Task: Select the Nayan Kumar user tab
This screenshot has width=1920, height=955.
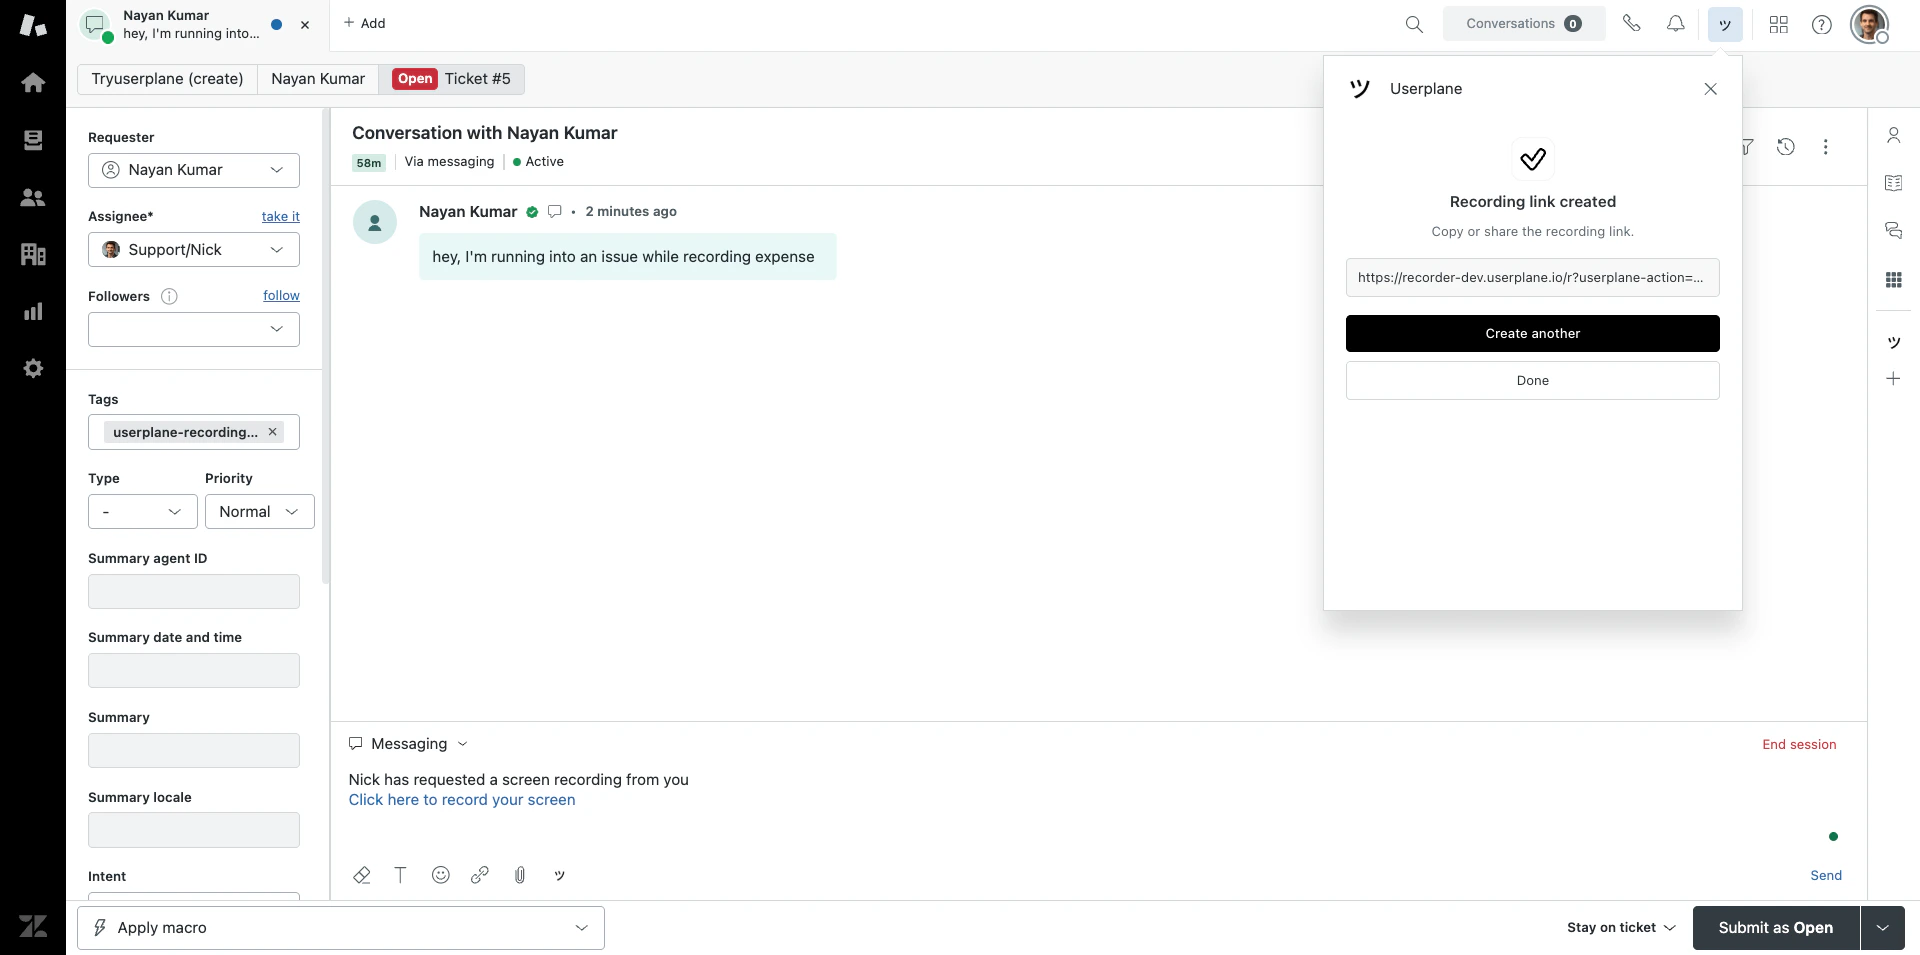Action: 318,79
